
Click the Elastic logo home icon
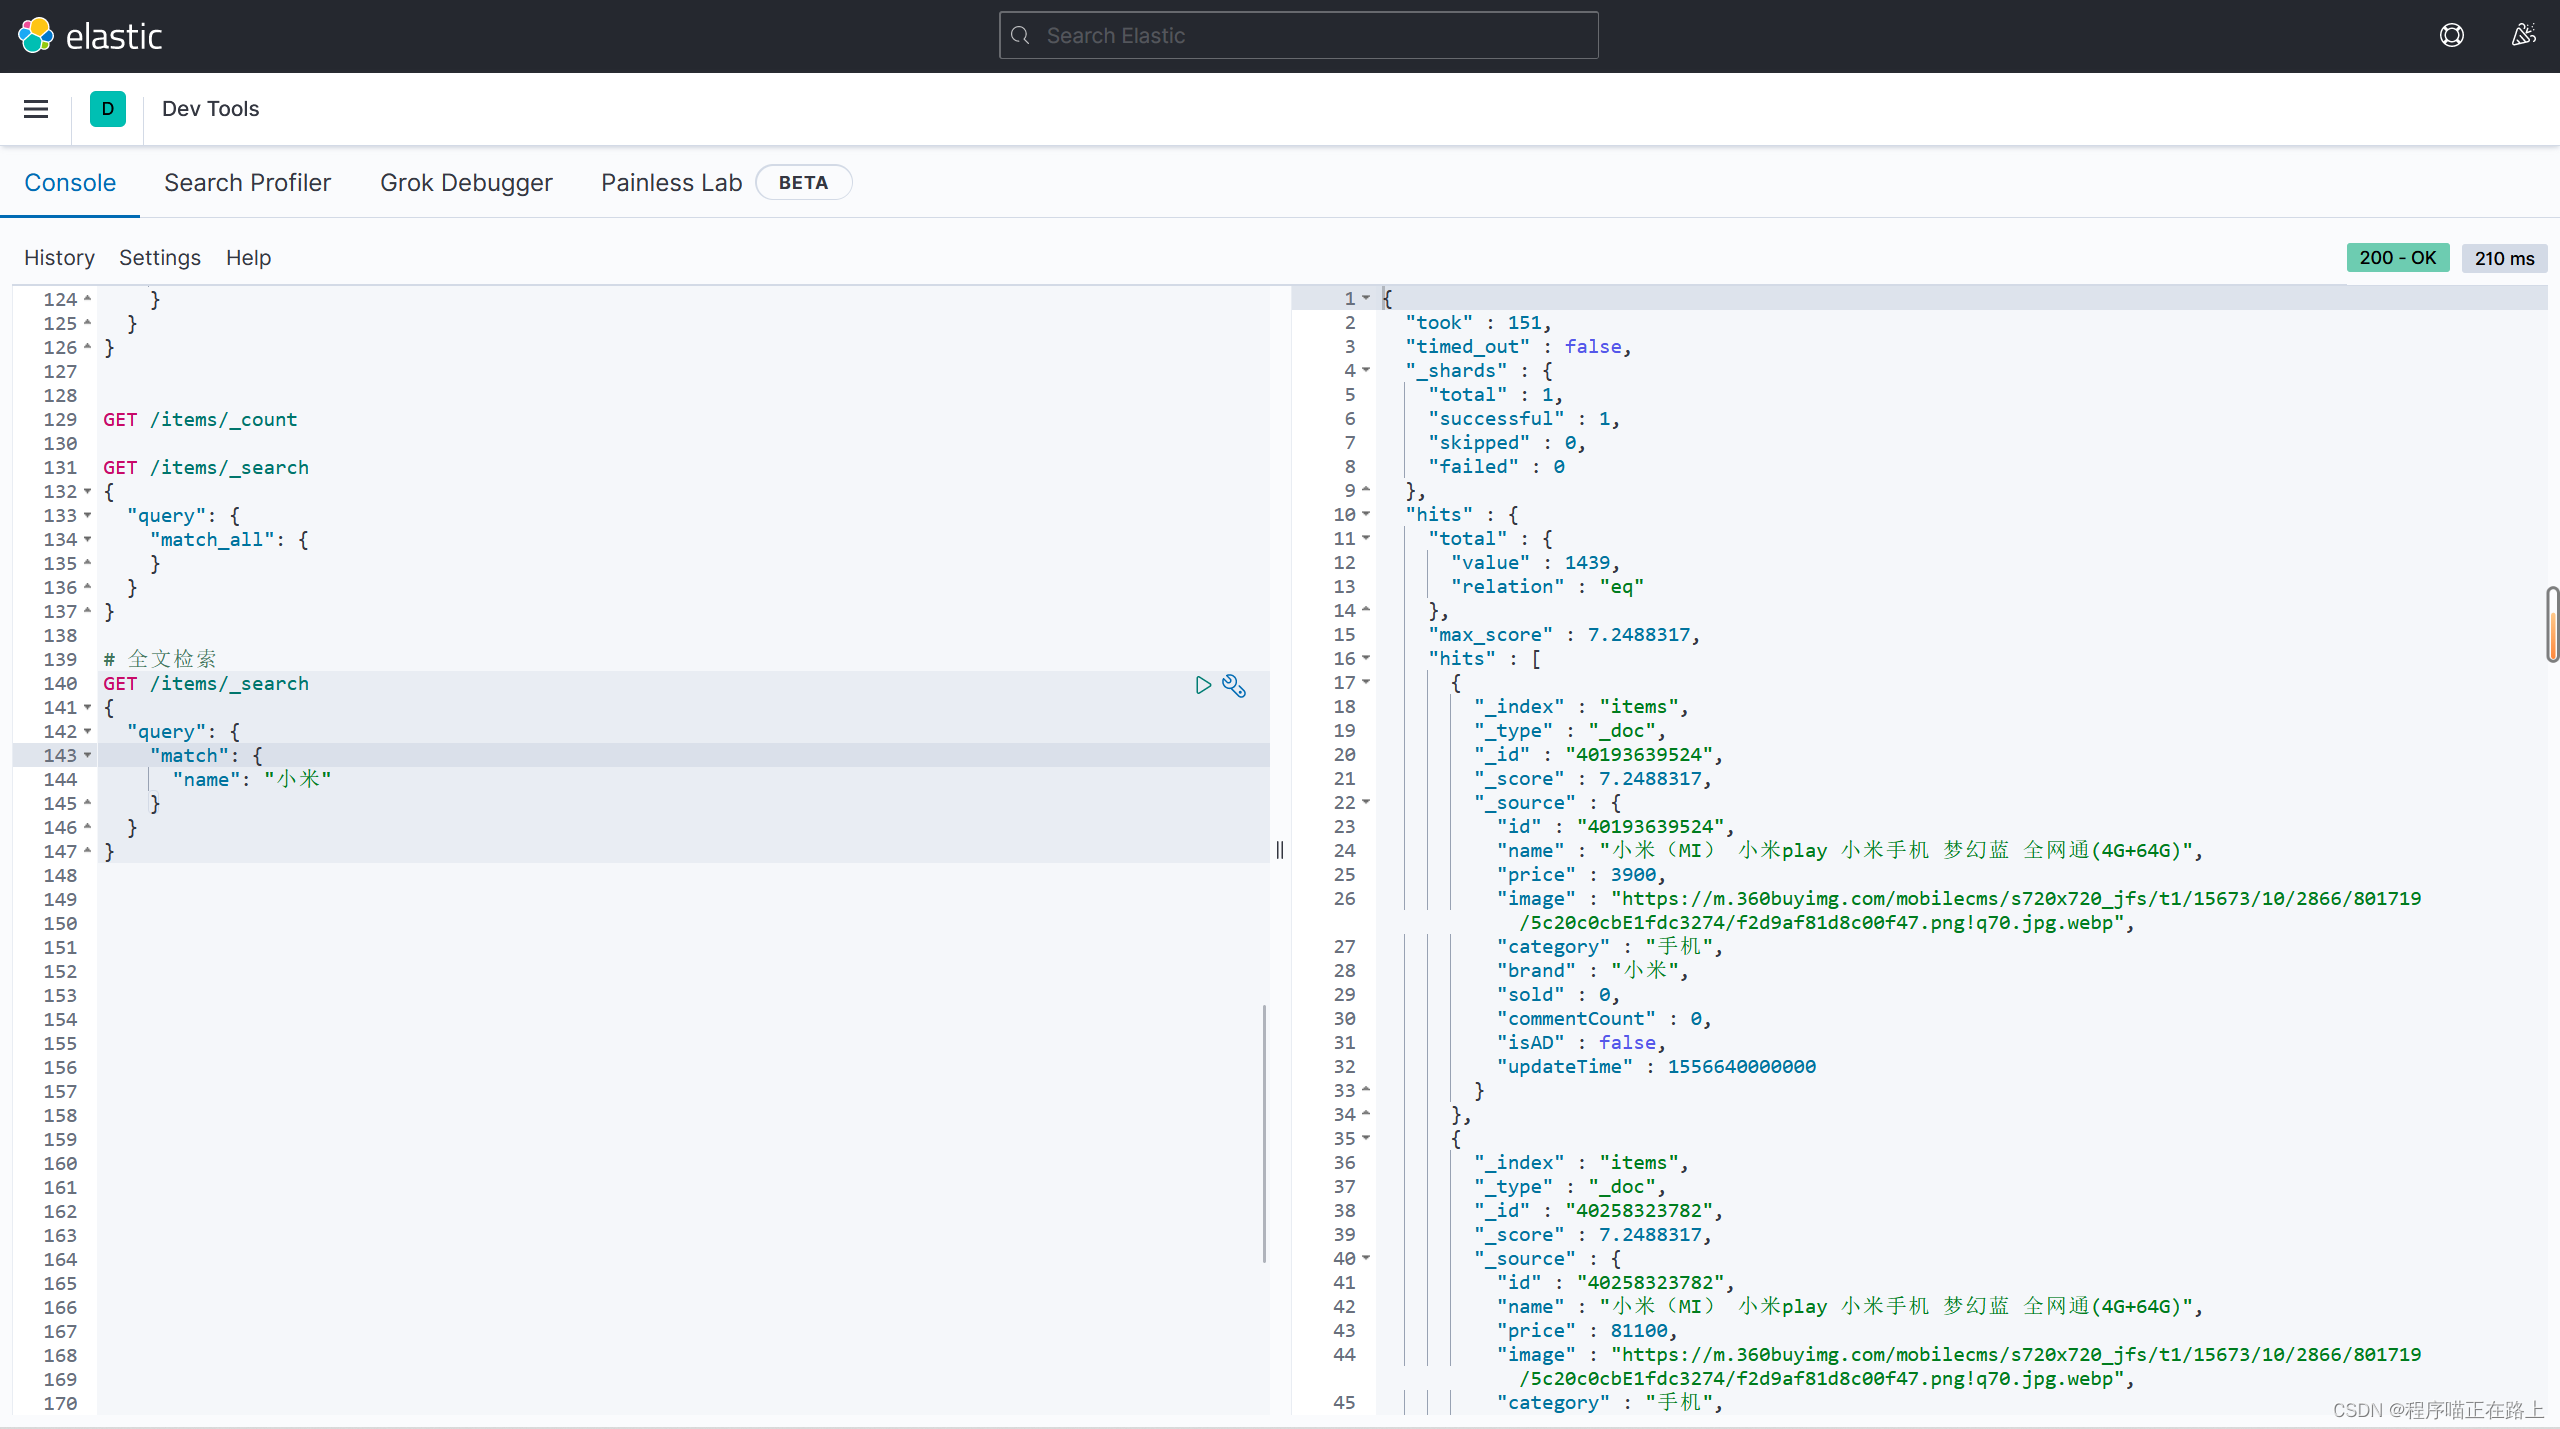coord(36,36)
